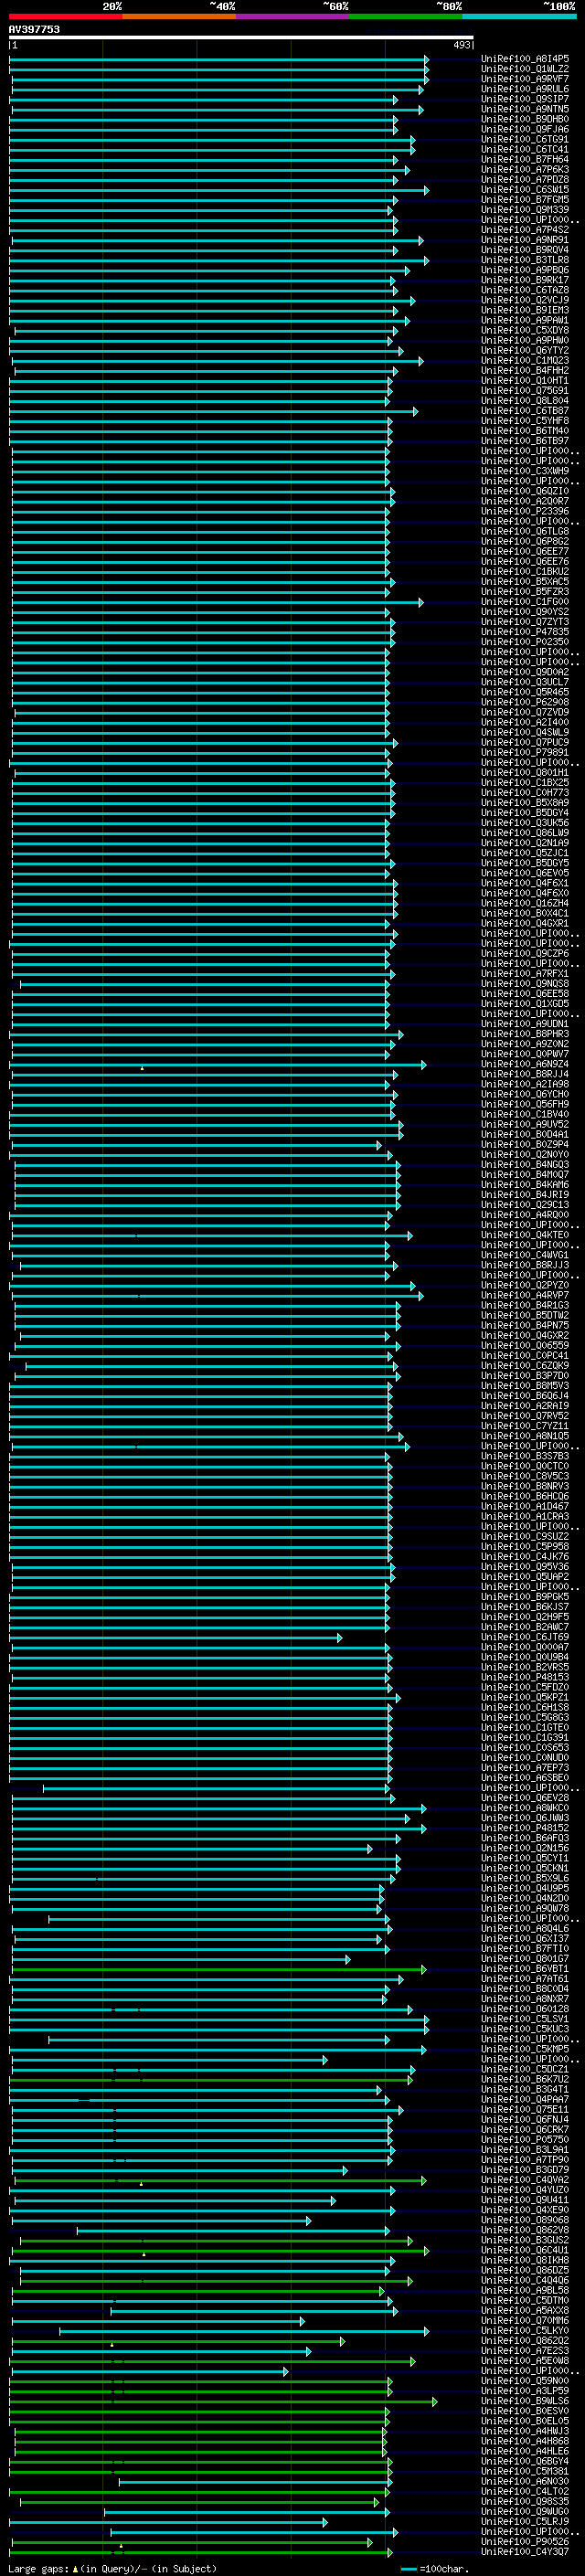585x2576 pixels.
Task: Select hit label UniRef100_C4Y3Q7
Action: pos(525,2551)
